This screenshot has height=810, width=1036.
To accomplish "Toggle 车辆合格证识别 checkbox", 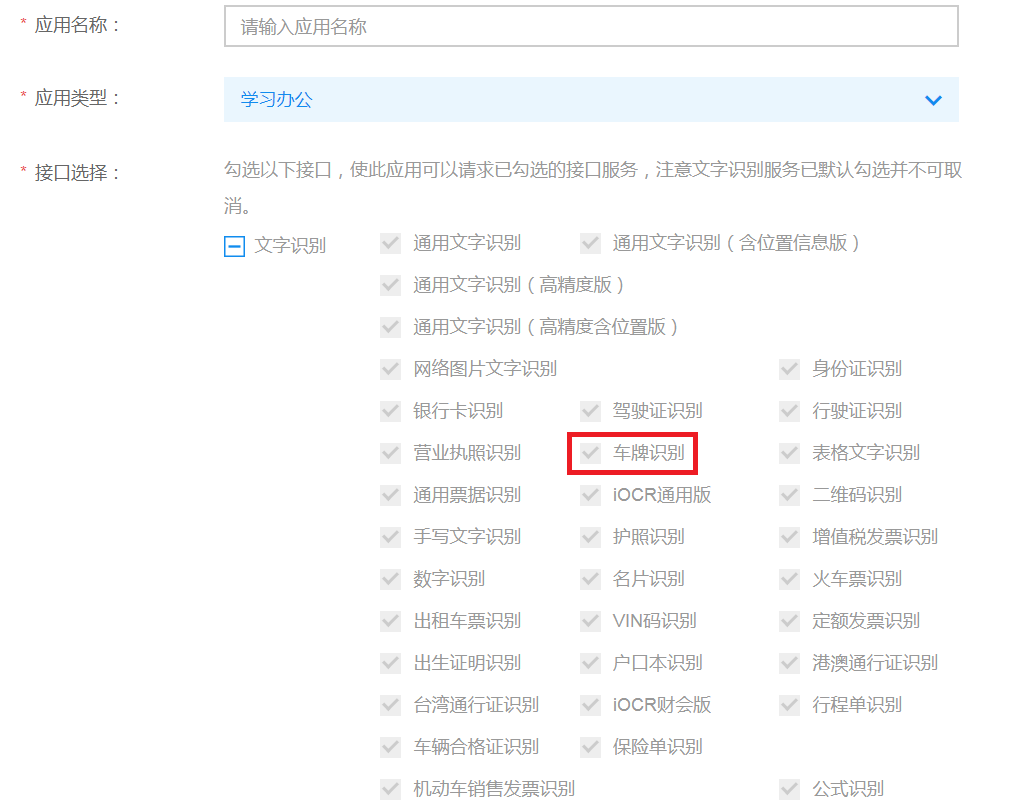I will tap(390, 747).
